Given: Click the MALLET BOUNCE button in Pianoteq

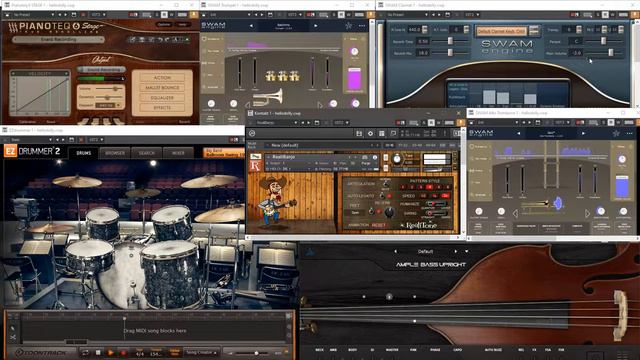Looking at the screenshot, I should 162,88.
